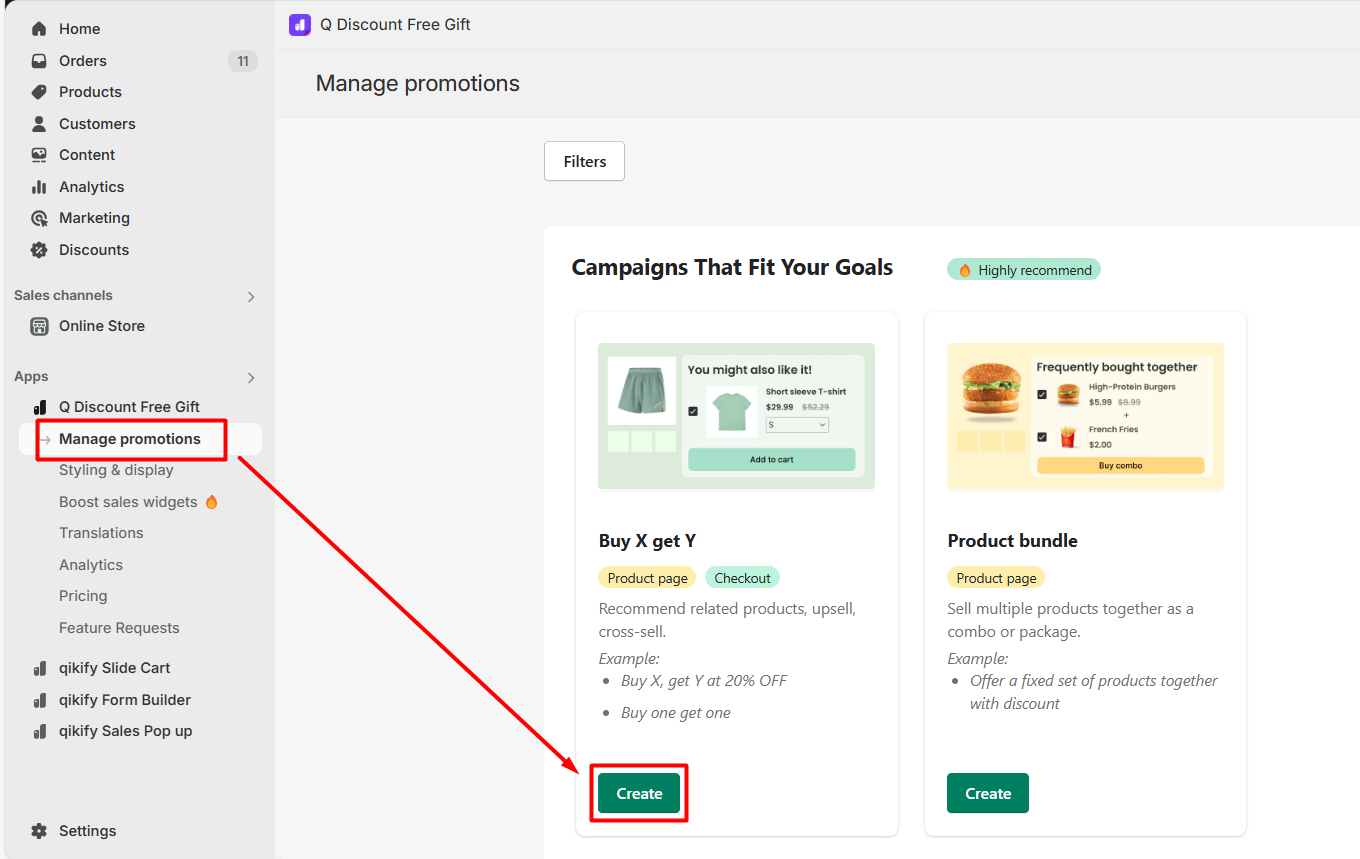Click the Buy X get Y preview image
This screenshot has width=1360, height=859.
pyautogui.click(x=736, y=416)
